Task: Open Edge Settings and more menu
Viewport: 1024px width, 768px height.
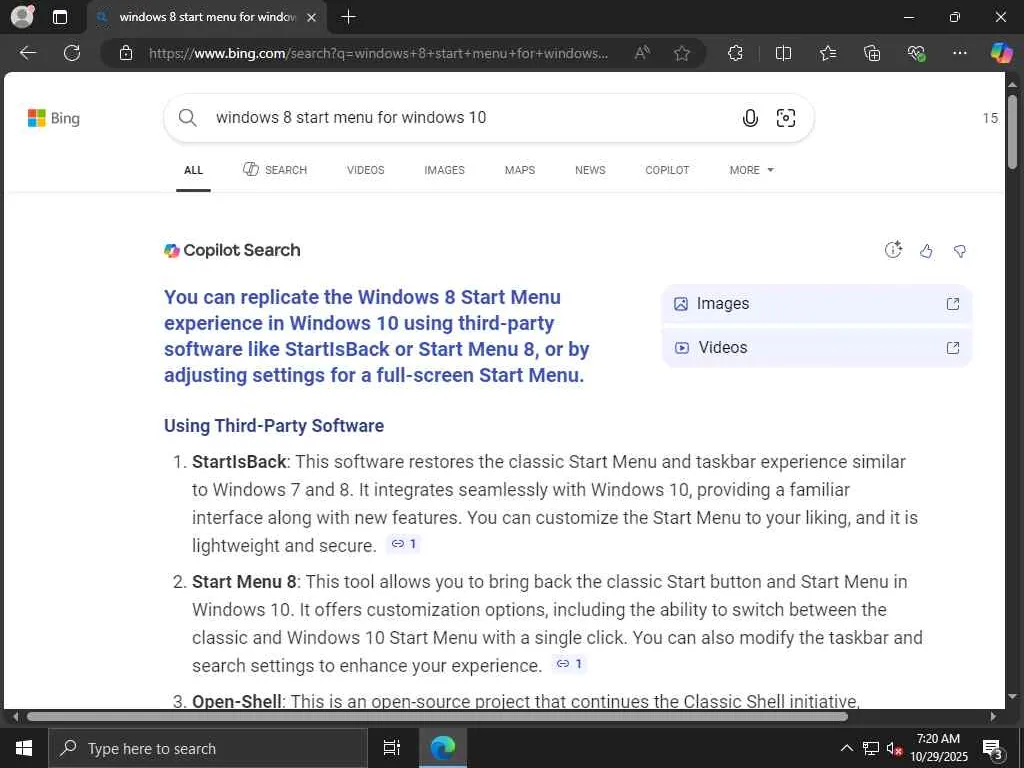Action: [959, 53]
